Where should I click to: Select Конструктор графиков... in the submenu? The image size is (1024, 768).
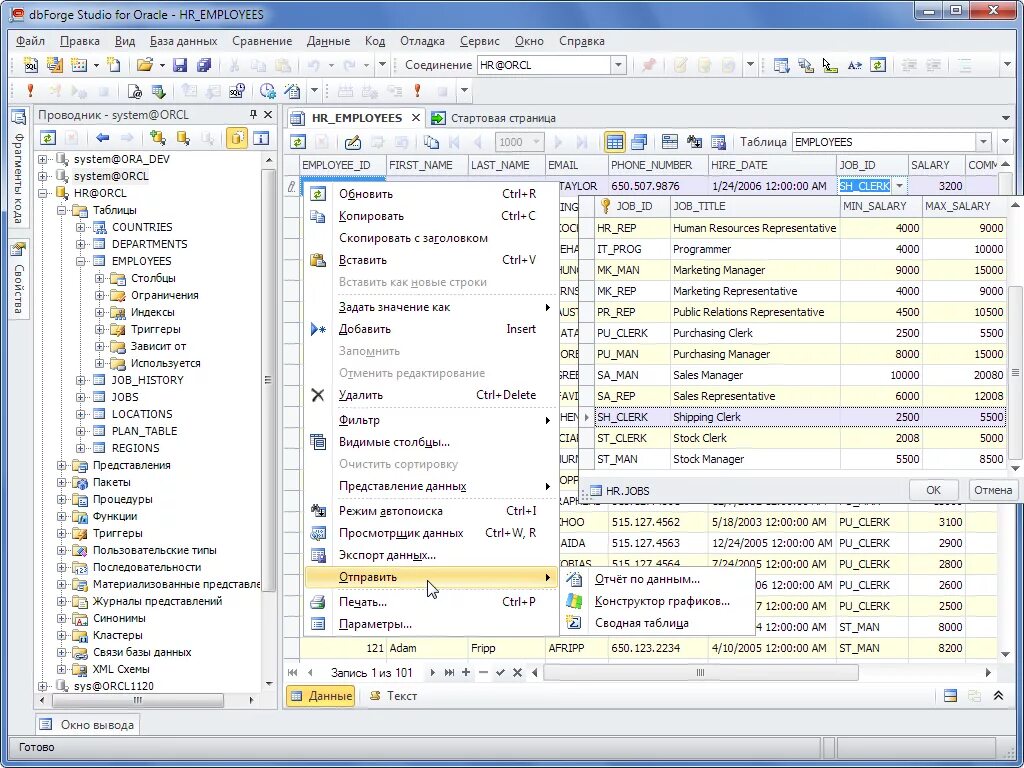pos(657,601)
